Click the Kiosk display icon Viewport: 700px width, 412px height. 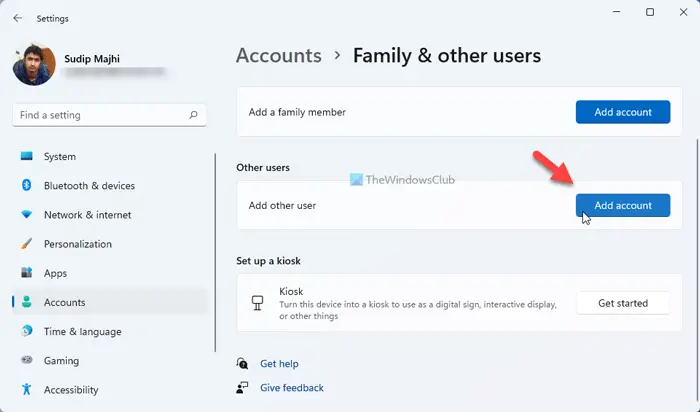tap(257, 303)
